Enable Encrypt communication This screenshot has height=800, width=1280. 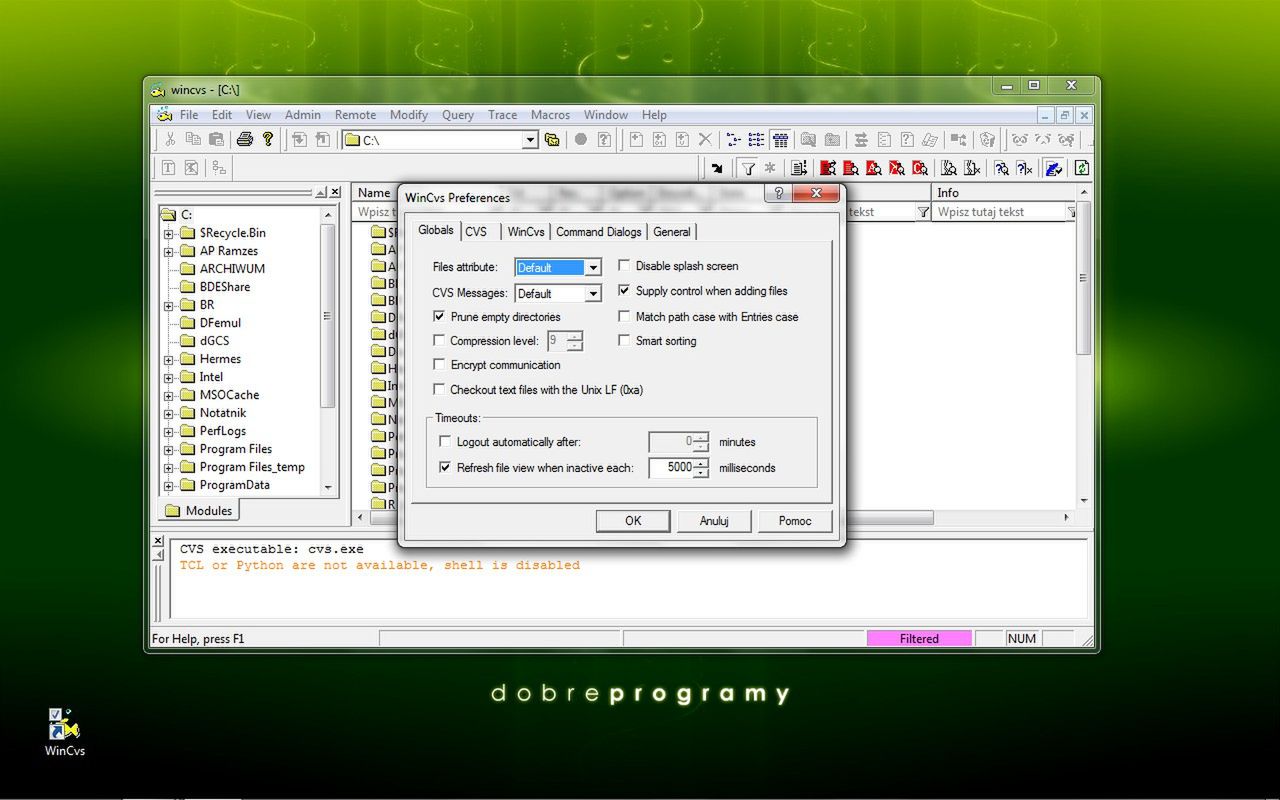pyautogui.click(x=439, y=365)
